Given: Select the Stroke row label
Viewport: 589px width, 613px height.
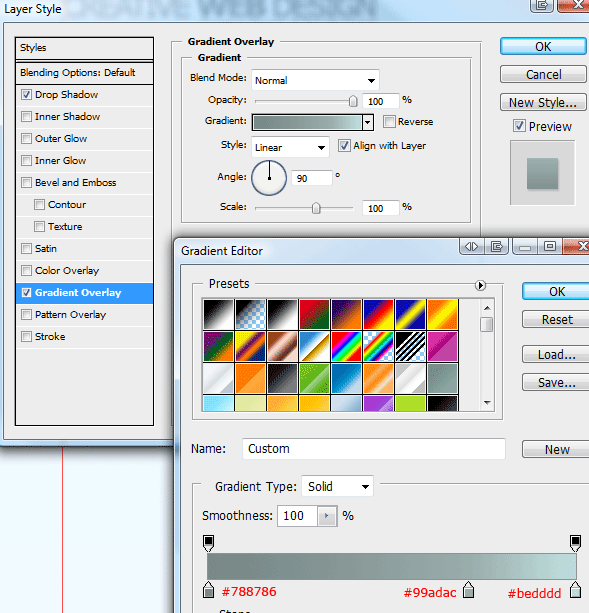Looking at the screenshot, I should pos(50,337).
